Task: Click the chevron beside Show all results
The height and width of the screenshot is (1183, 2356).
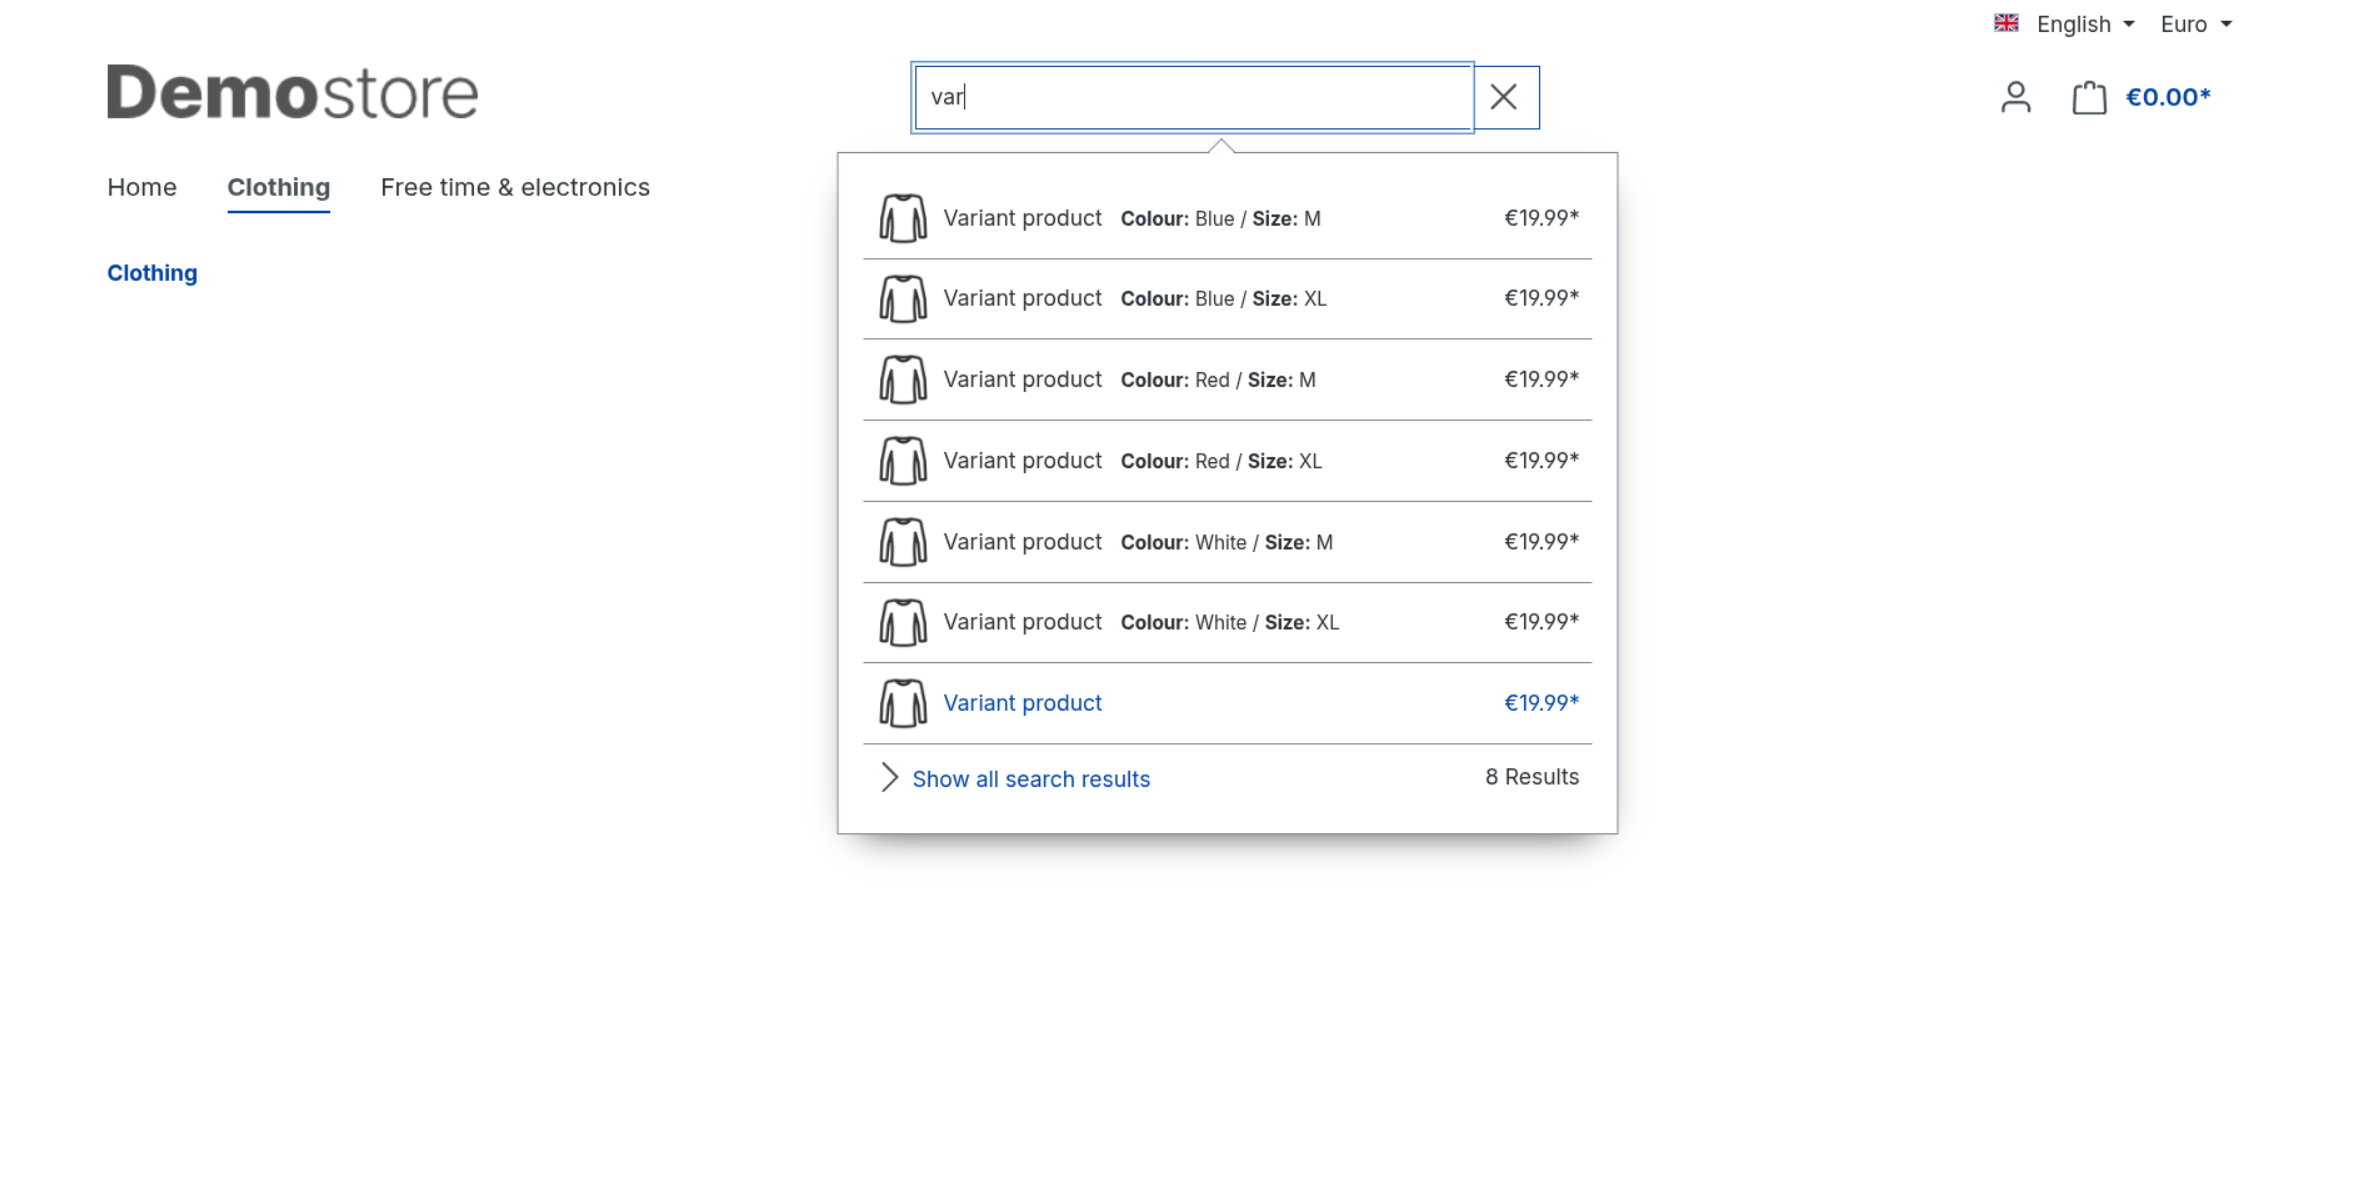Action: 889,777
